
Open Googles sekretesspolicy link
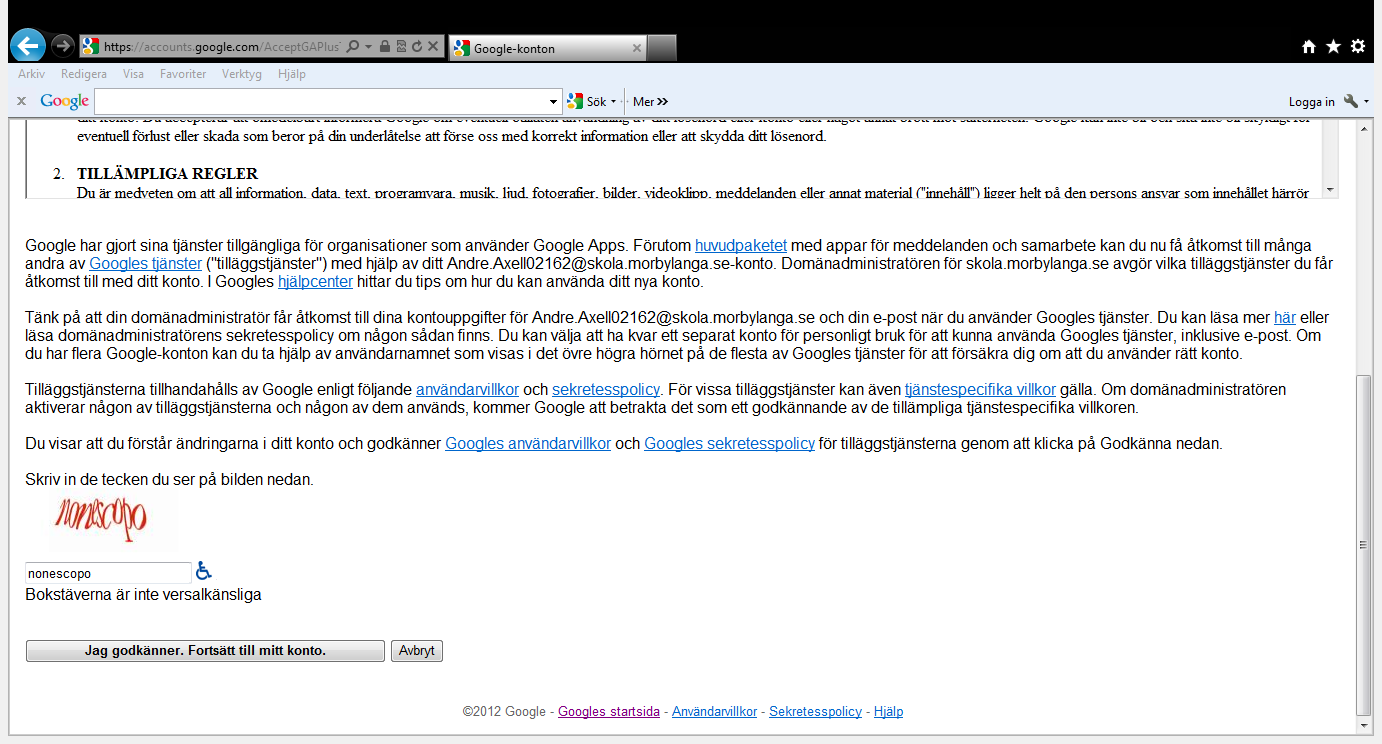[x=729, y=443]
